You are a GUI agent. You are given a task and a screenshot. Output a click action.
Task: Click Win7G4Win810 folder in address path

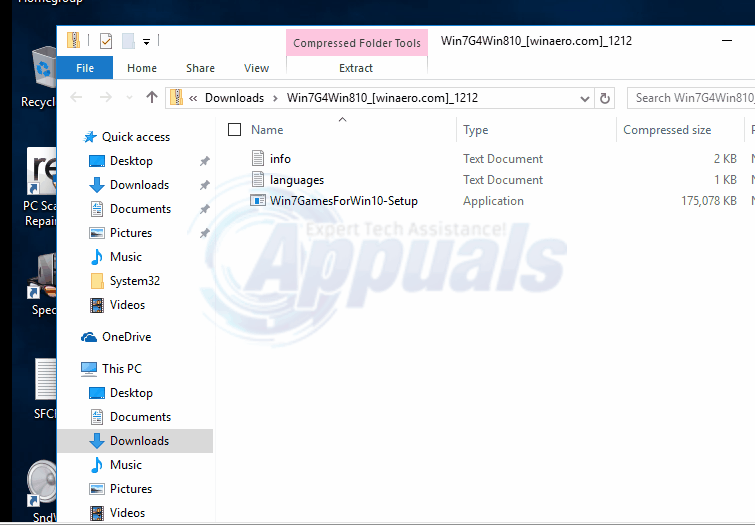(382, 98)
